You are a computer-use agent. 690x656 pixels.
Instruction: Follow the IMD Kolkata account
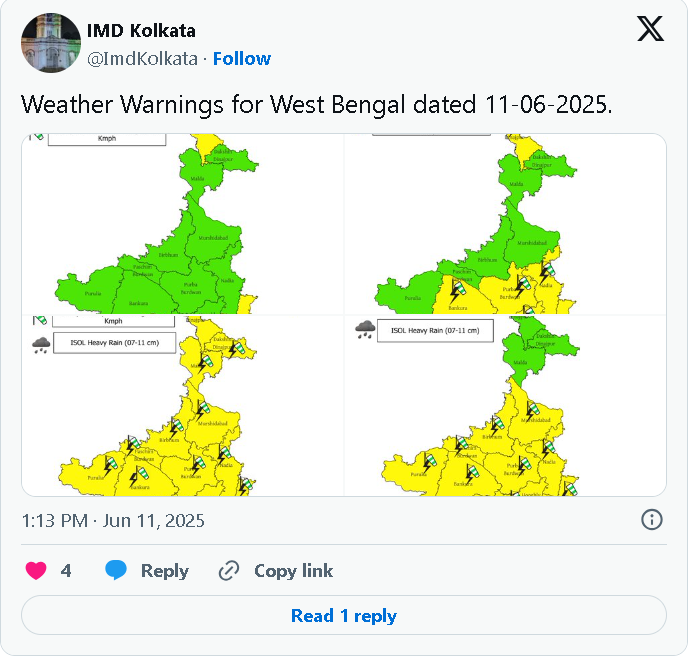click(242, 59)
